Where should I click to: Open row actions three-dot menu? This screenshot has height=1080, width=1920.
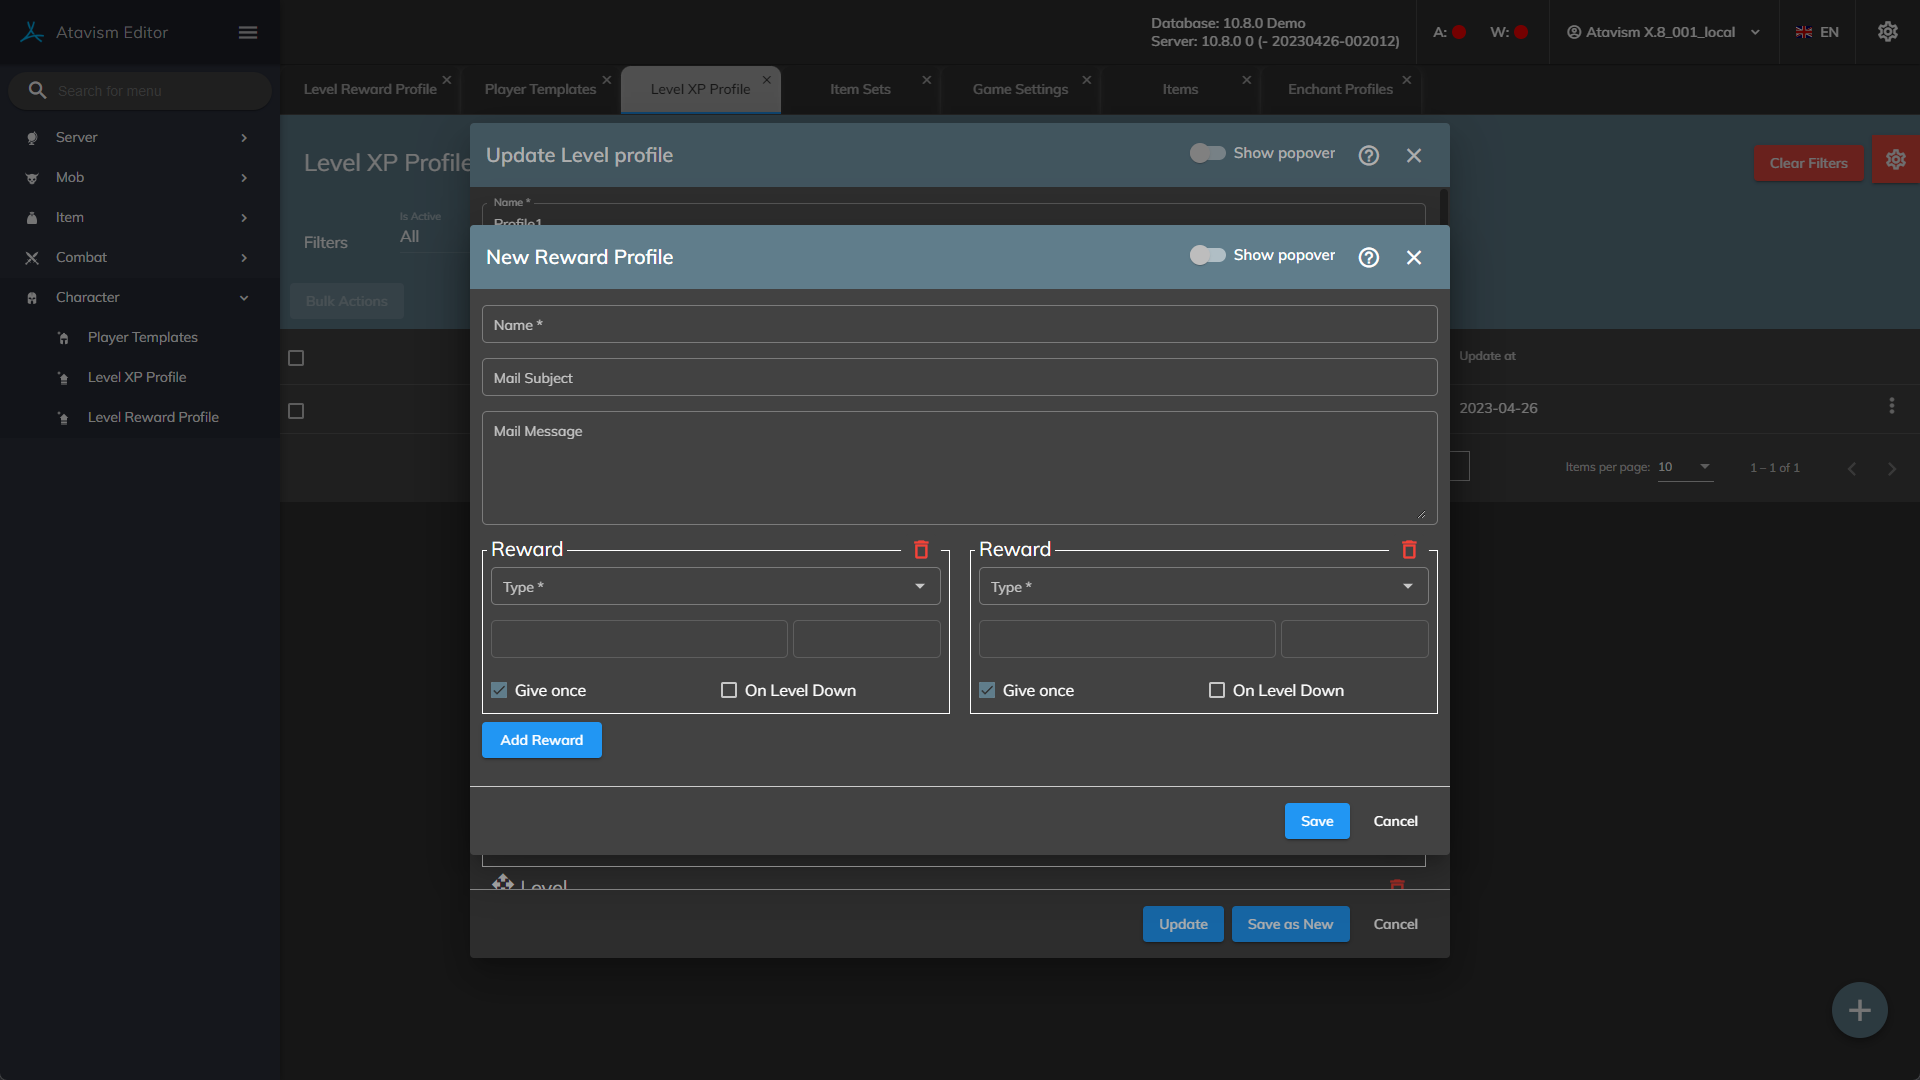[1891, 406]
